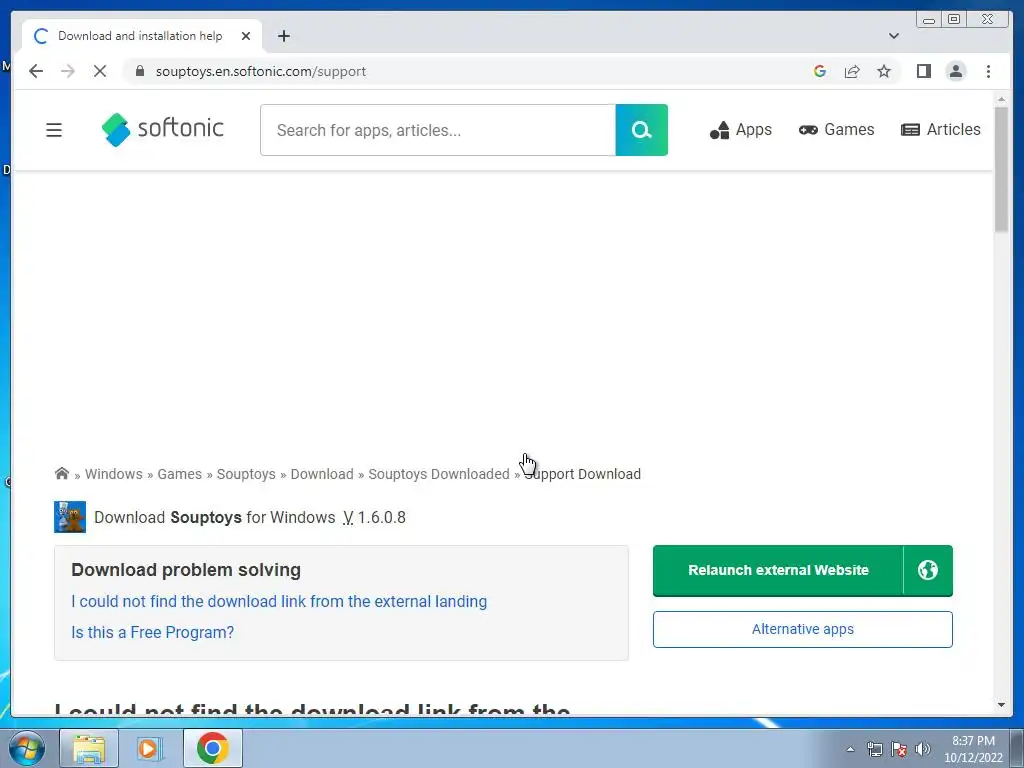Go to home via breadcrumb house icon

[61, 473]
